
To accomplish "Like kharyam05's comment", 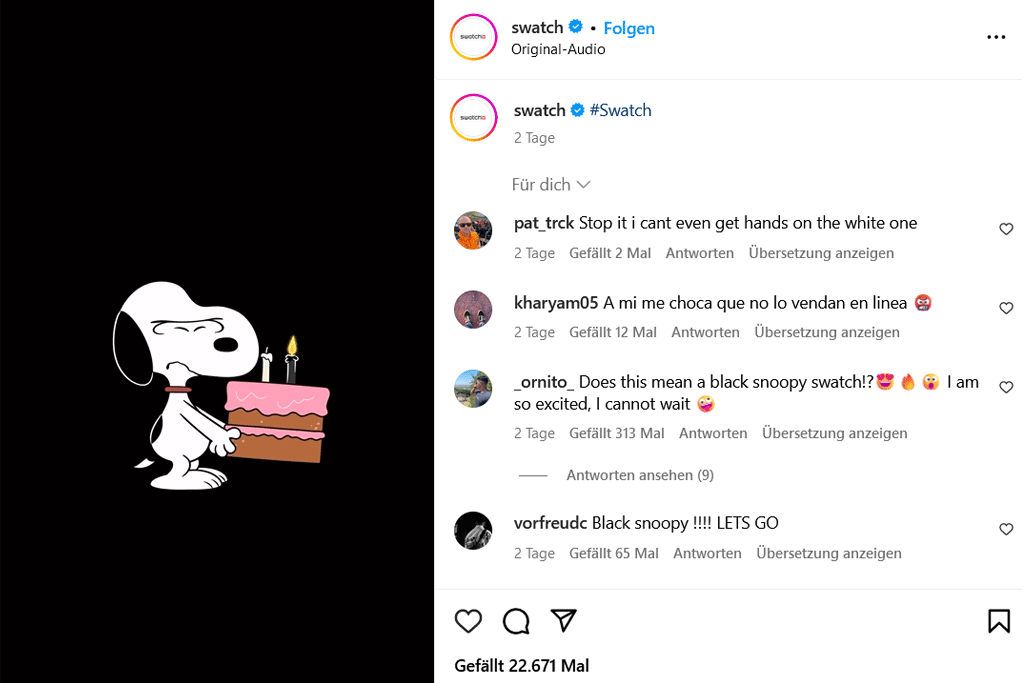I will 1006,308.
